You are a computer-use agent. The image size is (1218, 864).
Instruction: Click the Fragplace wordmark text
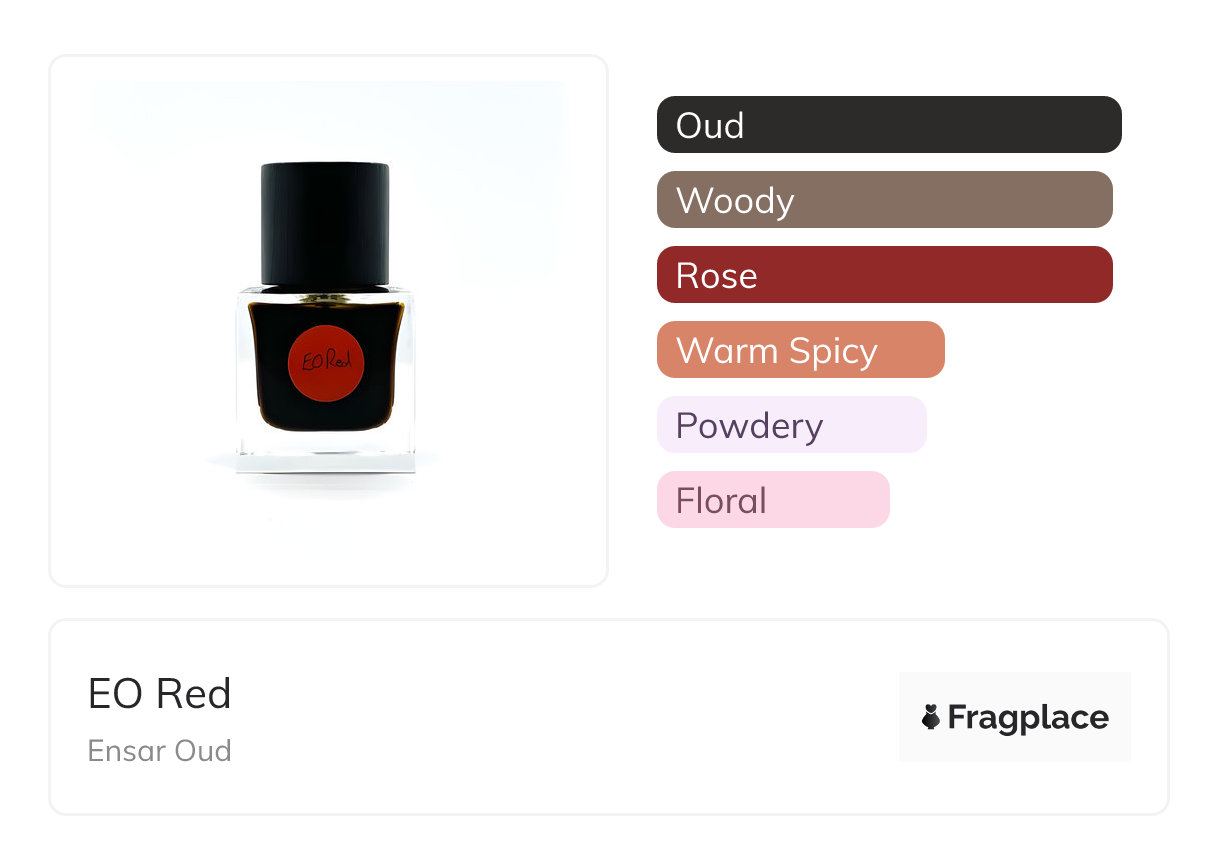point(1028,718)
